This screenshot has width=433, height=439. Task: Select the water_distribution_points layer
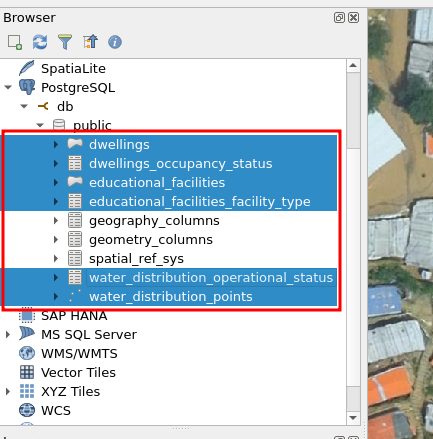point(171,297)
